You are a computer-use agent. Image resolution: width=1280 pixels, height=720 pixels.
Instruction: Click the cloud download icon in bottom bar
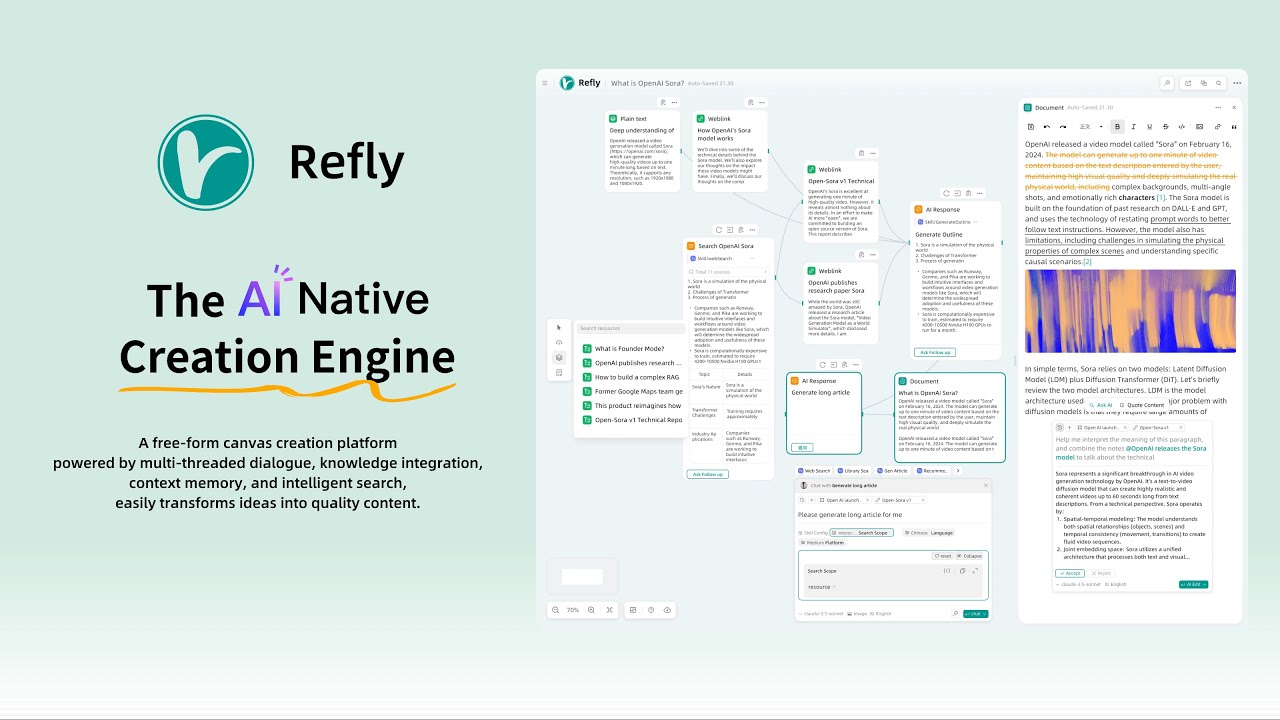coord(667,610)
